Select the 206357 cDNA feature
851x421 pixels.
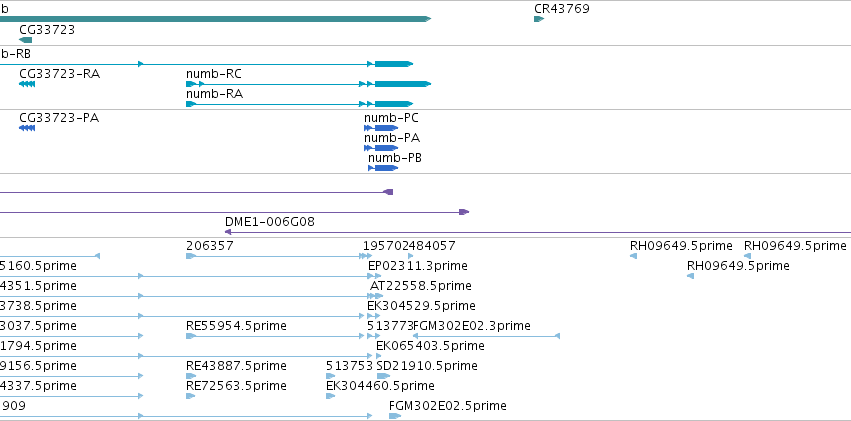280,256
